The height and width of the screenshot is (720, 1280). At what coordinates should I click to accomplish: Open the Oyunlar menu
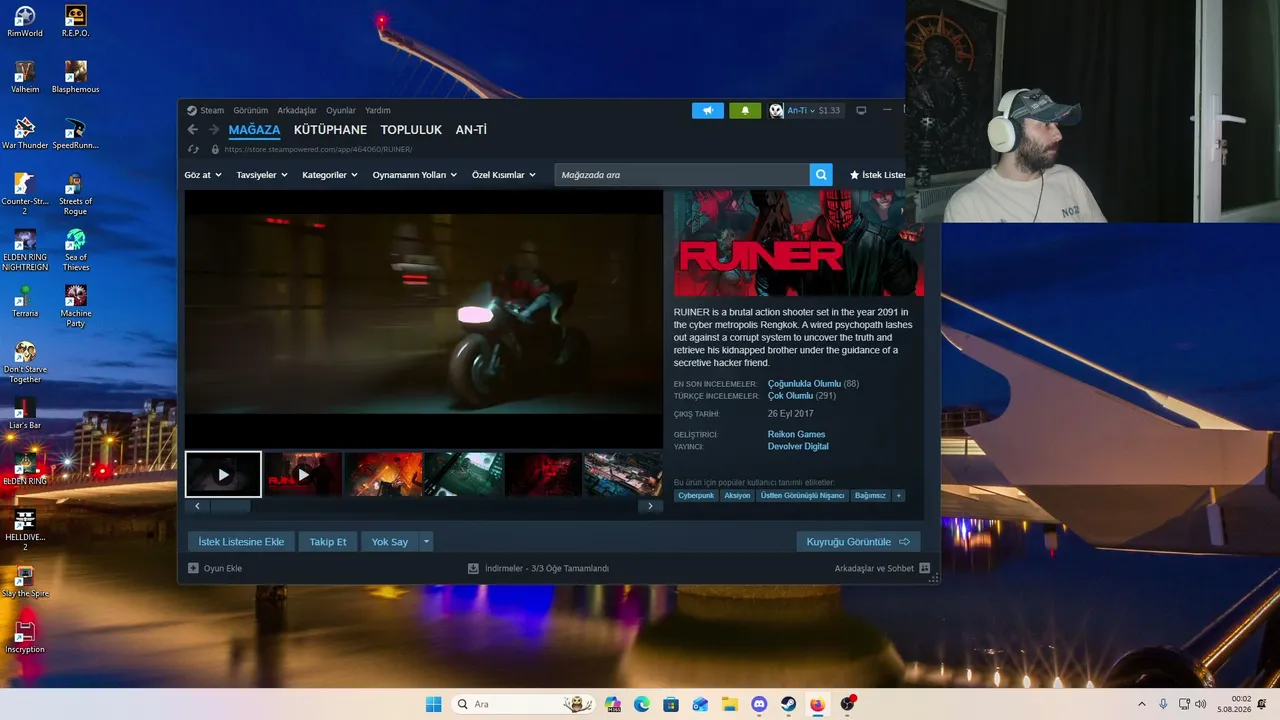coord(341,110)
